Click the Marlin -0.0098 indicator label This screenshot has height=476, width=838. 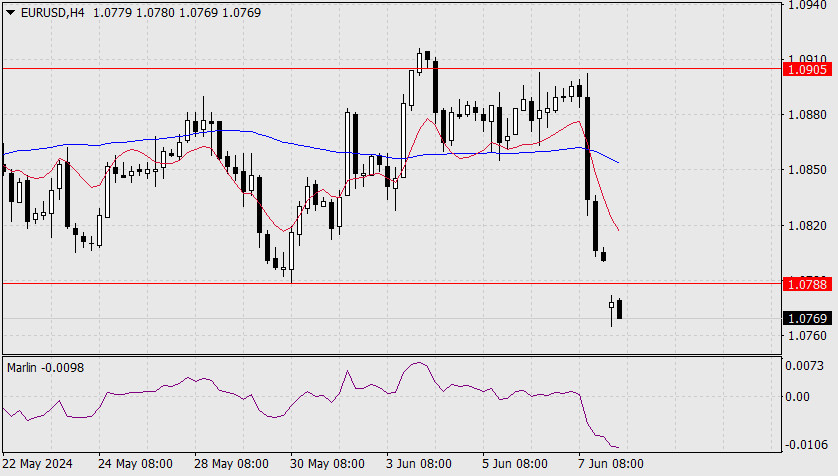45,368
